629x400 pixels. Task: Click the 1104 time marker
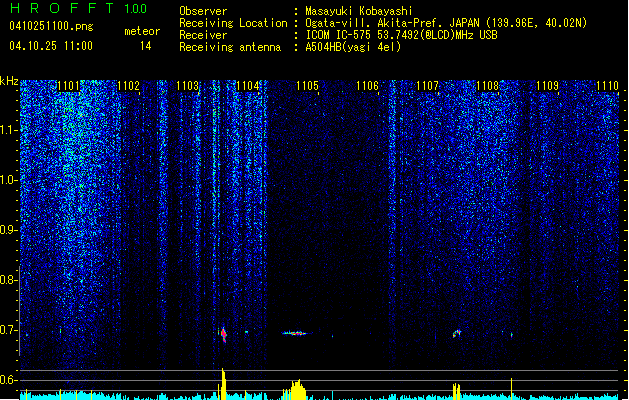(248, 86)
